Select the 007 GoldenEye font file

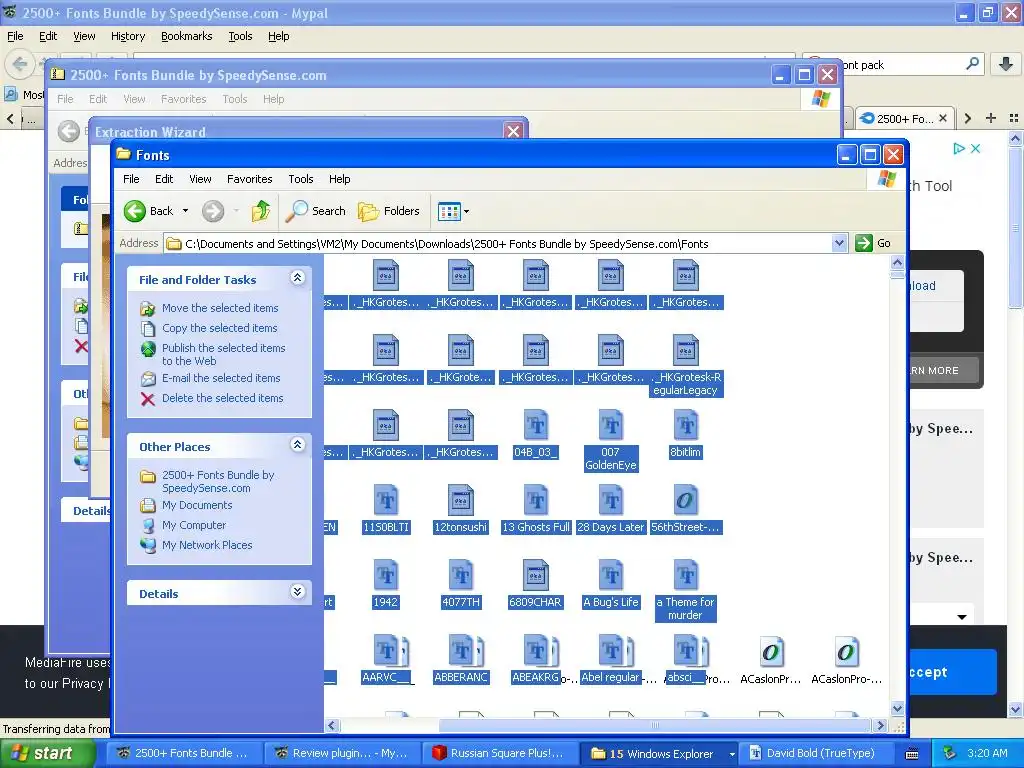click(x=611, y=440)
